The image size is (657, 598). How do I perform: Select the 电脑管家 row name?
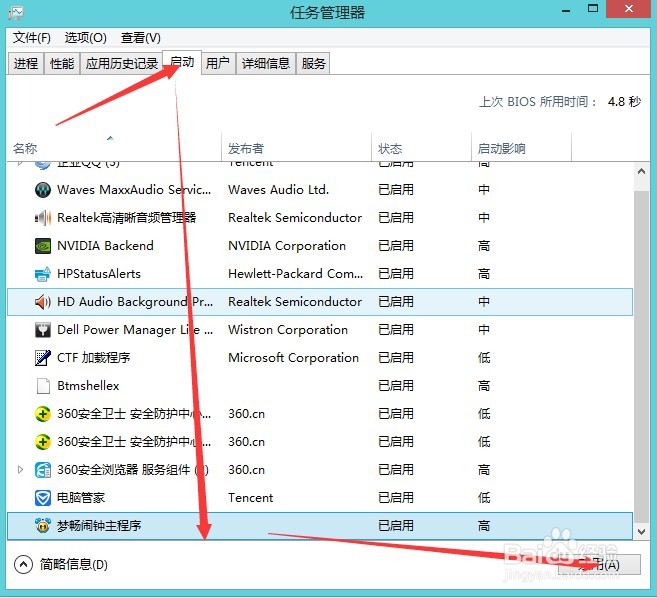[81, 498]
